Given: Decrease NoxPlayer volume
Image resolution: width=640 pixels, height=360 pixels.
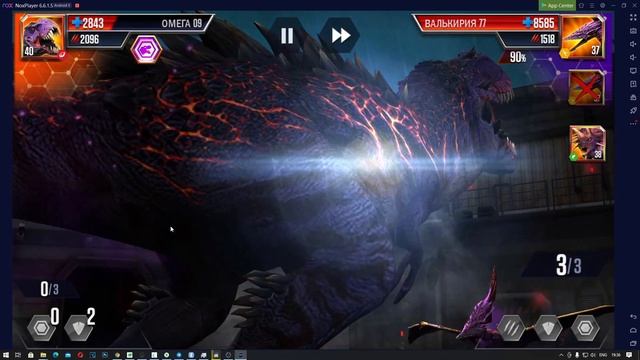Looking at the screenshot, I should tap(633, 57).
